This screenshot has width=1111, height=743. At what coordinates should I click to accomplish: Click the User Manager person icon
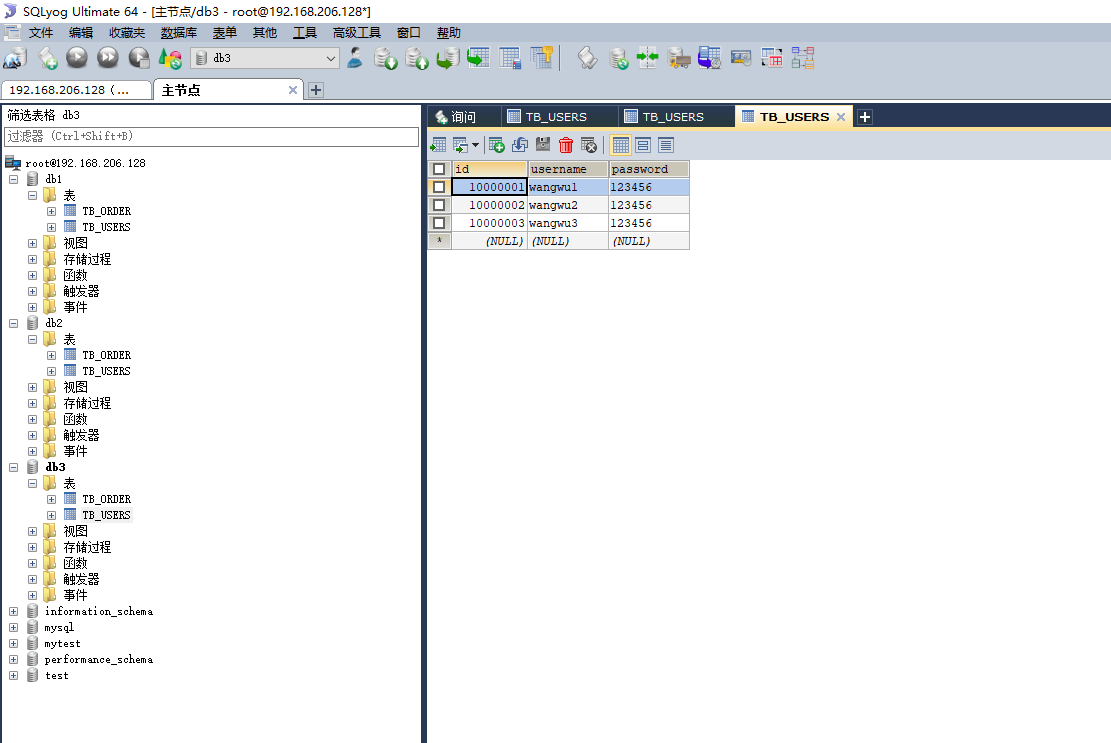(x=355, y=58)
